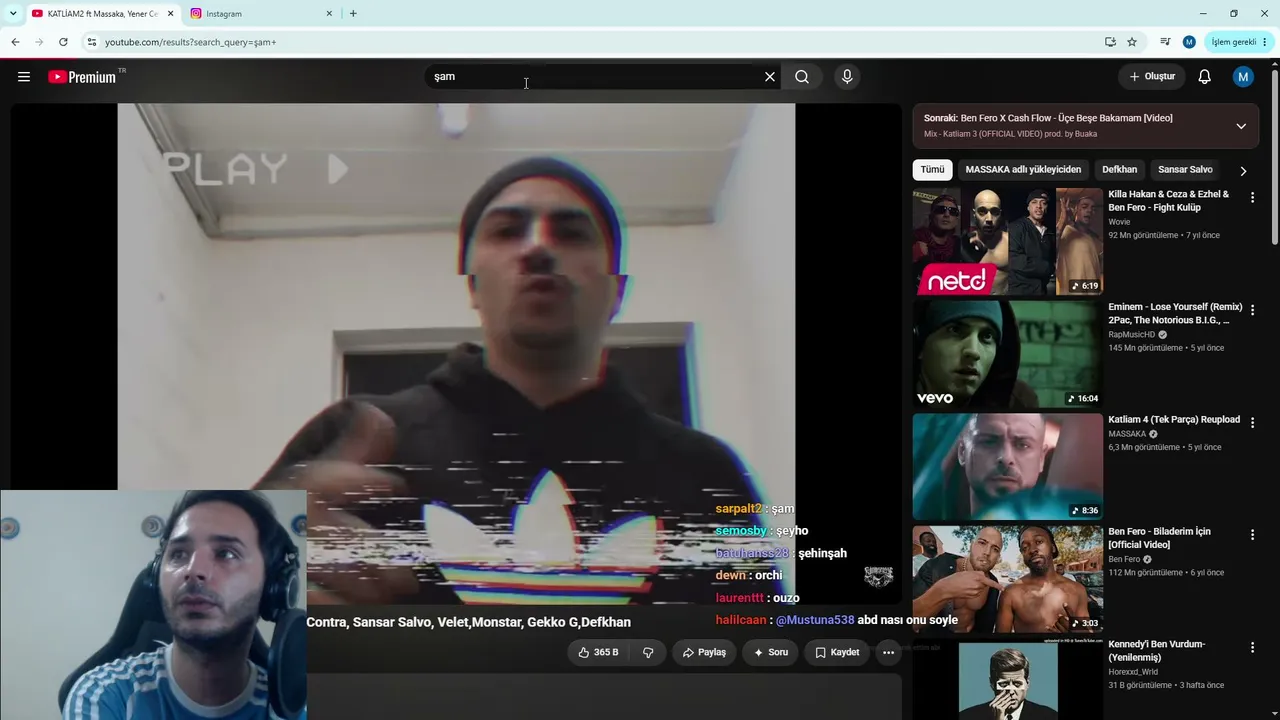Reload the current page
Screen dimensions: 1280x720
pyautogui.click(x=63, y=42)
